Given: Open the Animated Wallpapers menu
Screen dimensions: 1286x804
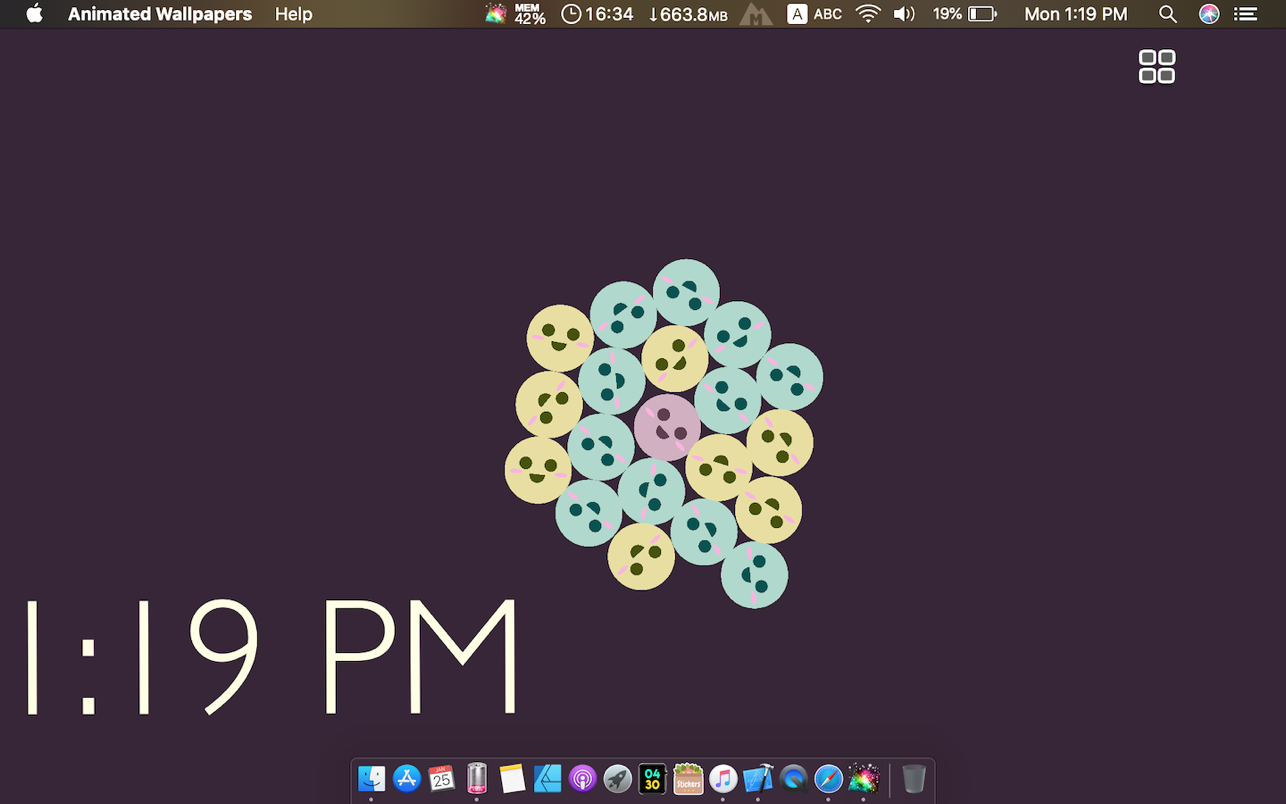Looking at the screenshot, I should (159, 14).
